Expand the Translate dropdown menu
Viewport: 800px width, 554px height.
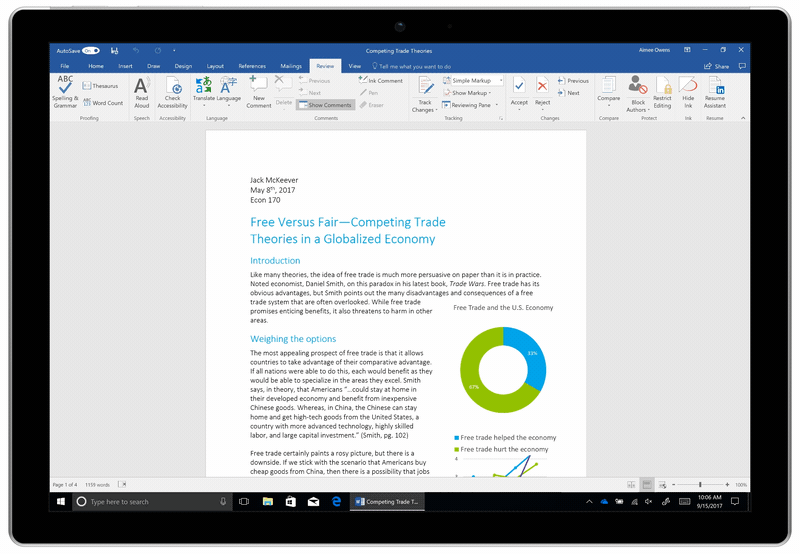click(x=204, y=105)
